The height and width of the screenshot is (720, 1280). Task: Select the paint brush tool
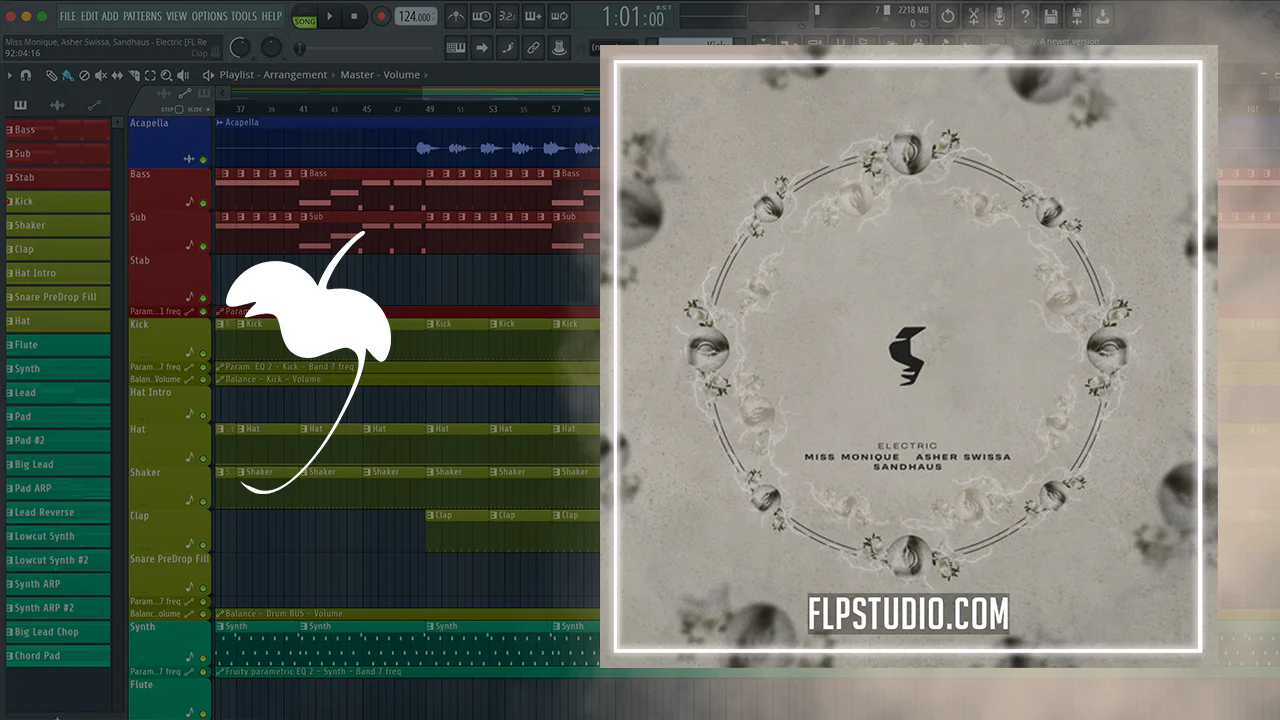tap(67, 75)
